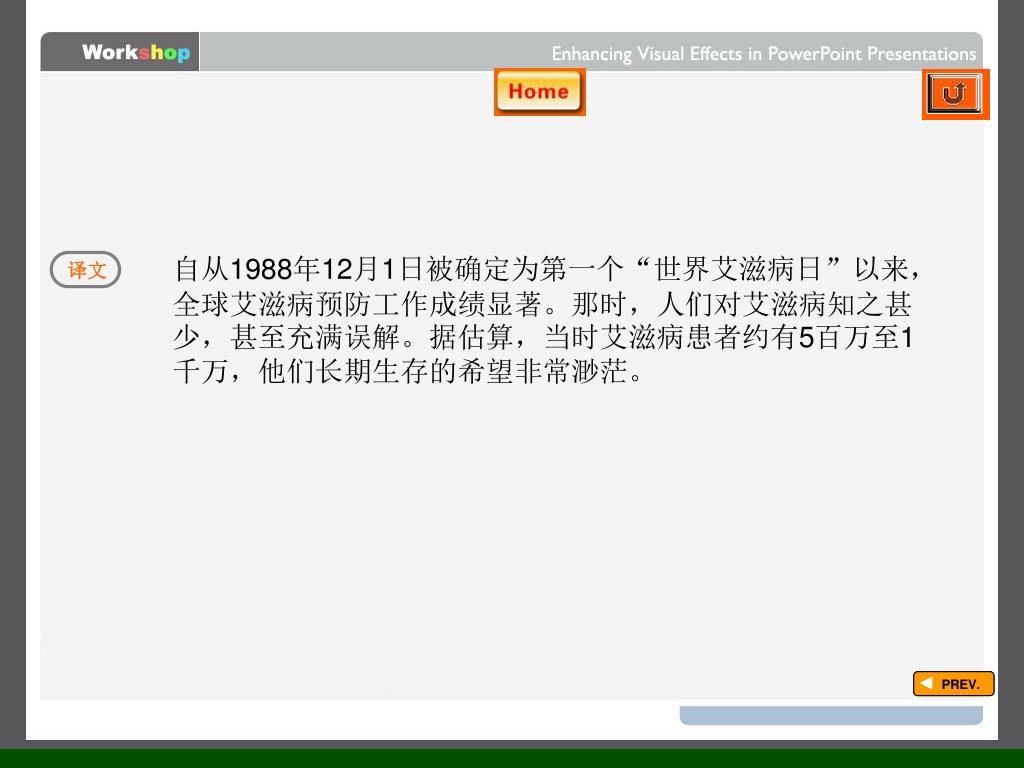Click the text line starting 千万，他们长期生存
Viewport: 1024px width, 768px height.
click(408, 372)
